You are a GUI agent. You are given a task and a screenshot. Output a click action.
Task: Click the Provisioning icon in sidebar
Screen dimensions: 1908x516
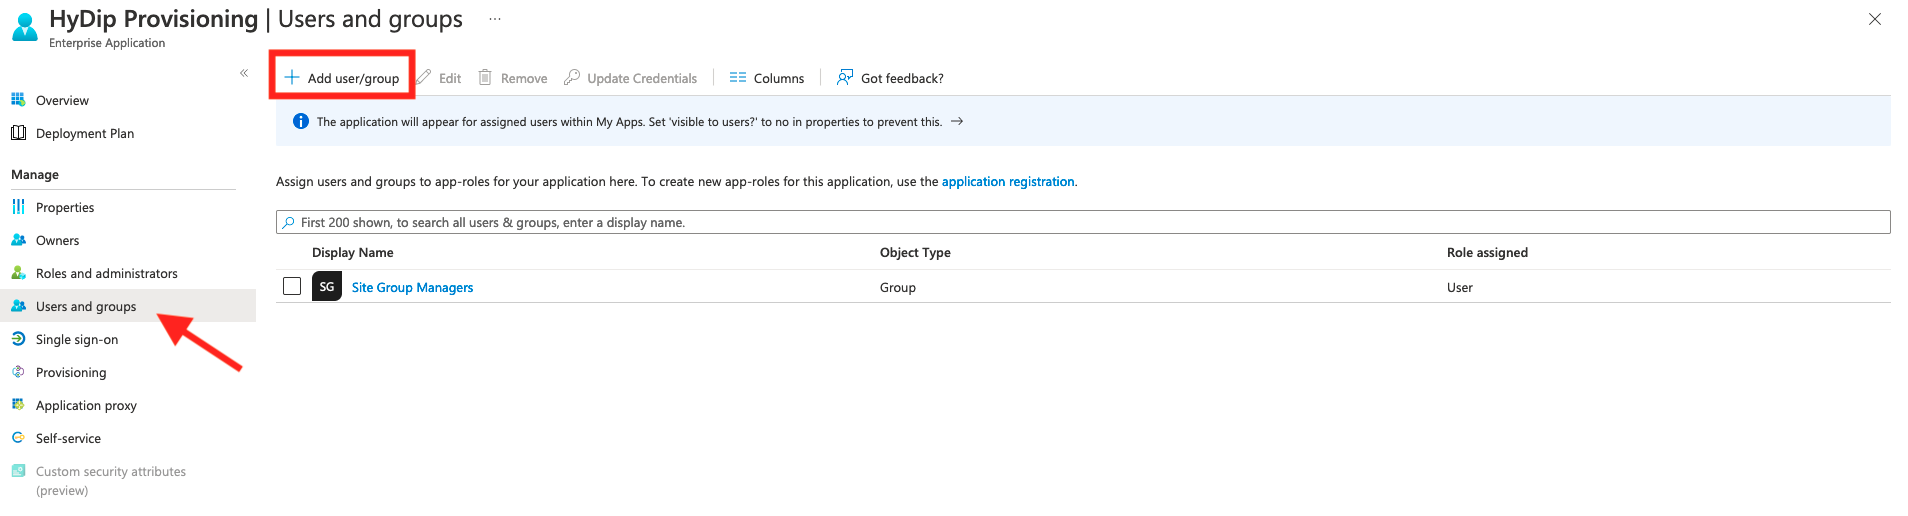tap(18, 372)
